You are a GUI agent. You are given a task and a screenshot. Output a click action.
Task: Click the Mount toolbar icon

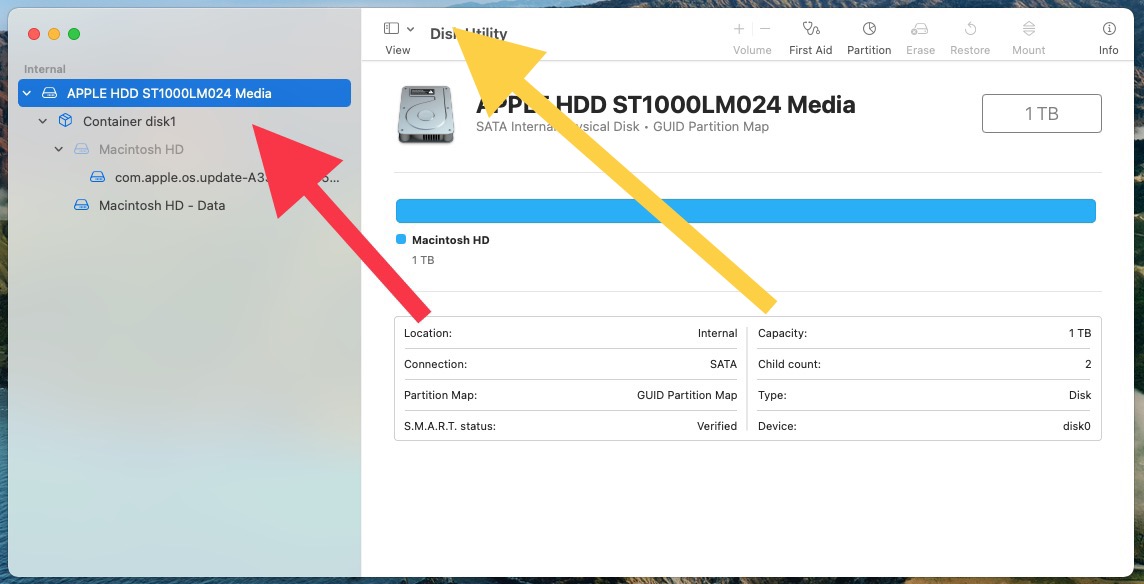tap(1029, 29)
